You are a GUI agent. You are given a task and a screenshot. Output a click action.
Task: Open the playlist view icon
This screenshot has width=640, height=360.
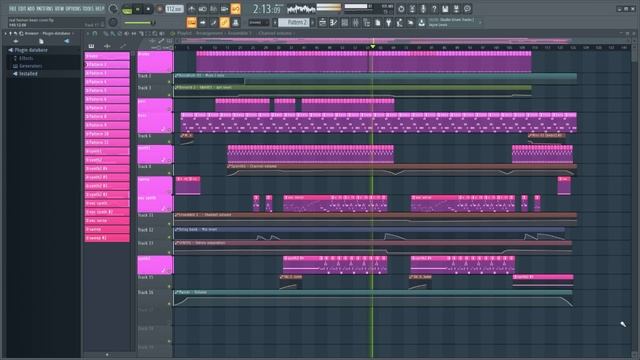point(322,22)
